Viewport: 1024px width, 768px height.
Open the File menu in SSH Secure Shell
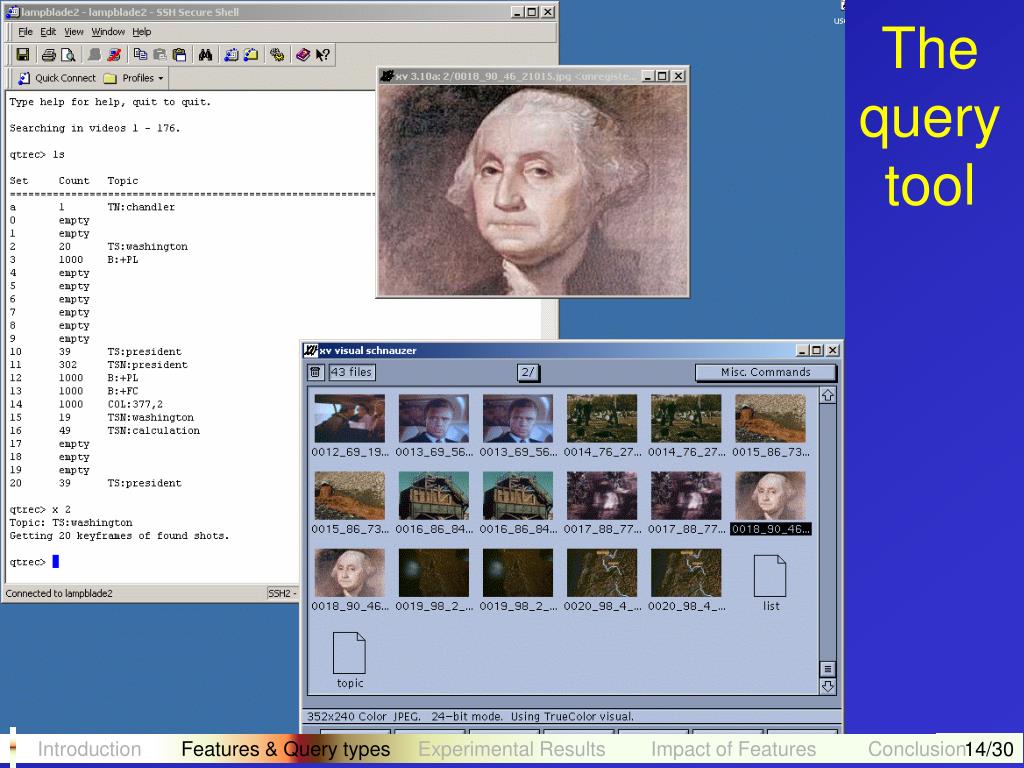25,31
